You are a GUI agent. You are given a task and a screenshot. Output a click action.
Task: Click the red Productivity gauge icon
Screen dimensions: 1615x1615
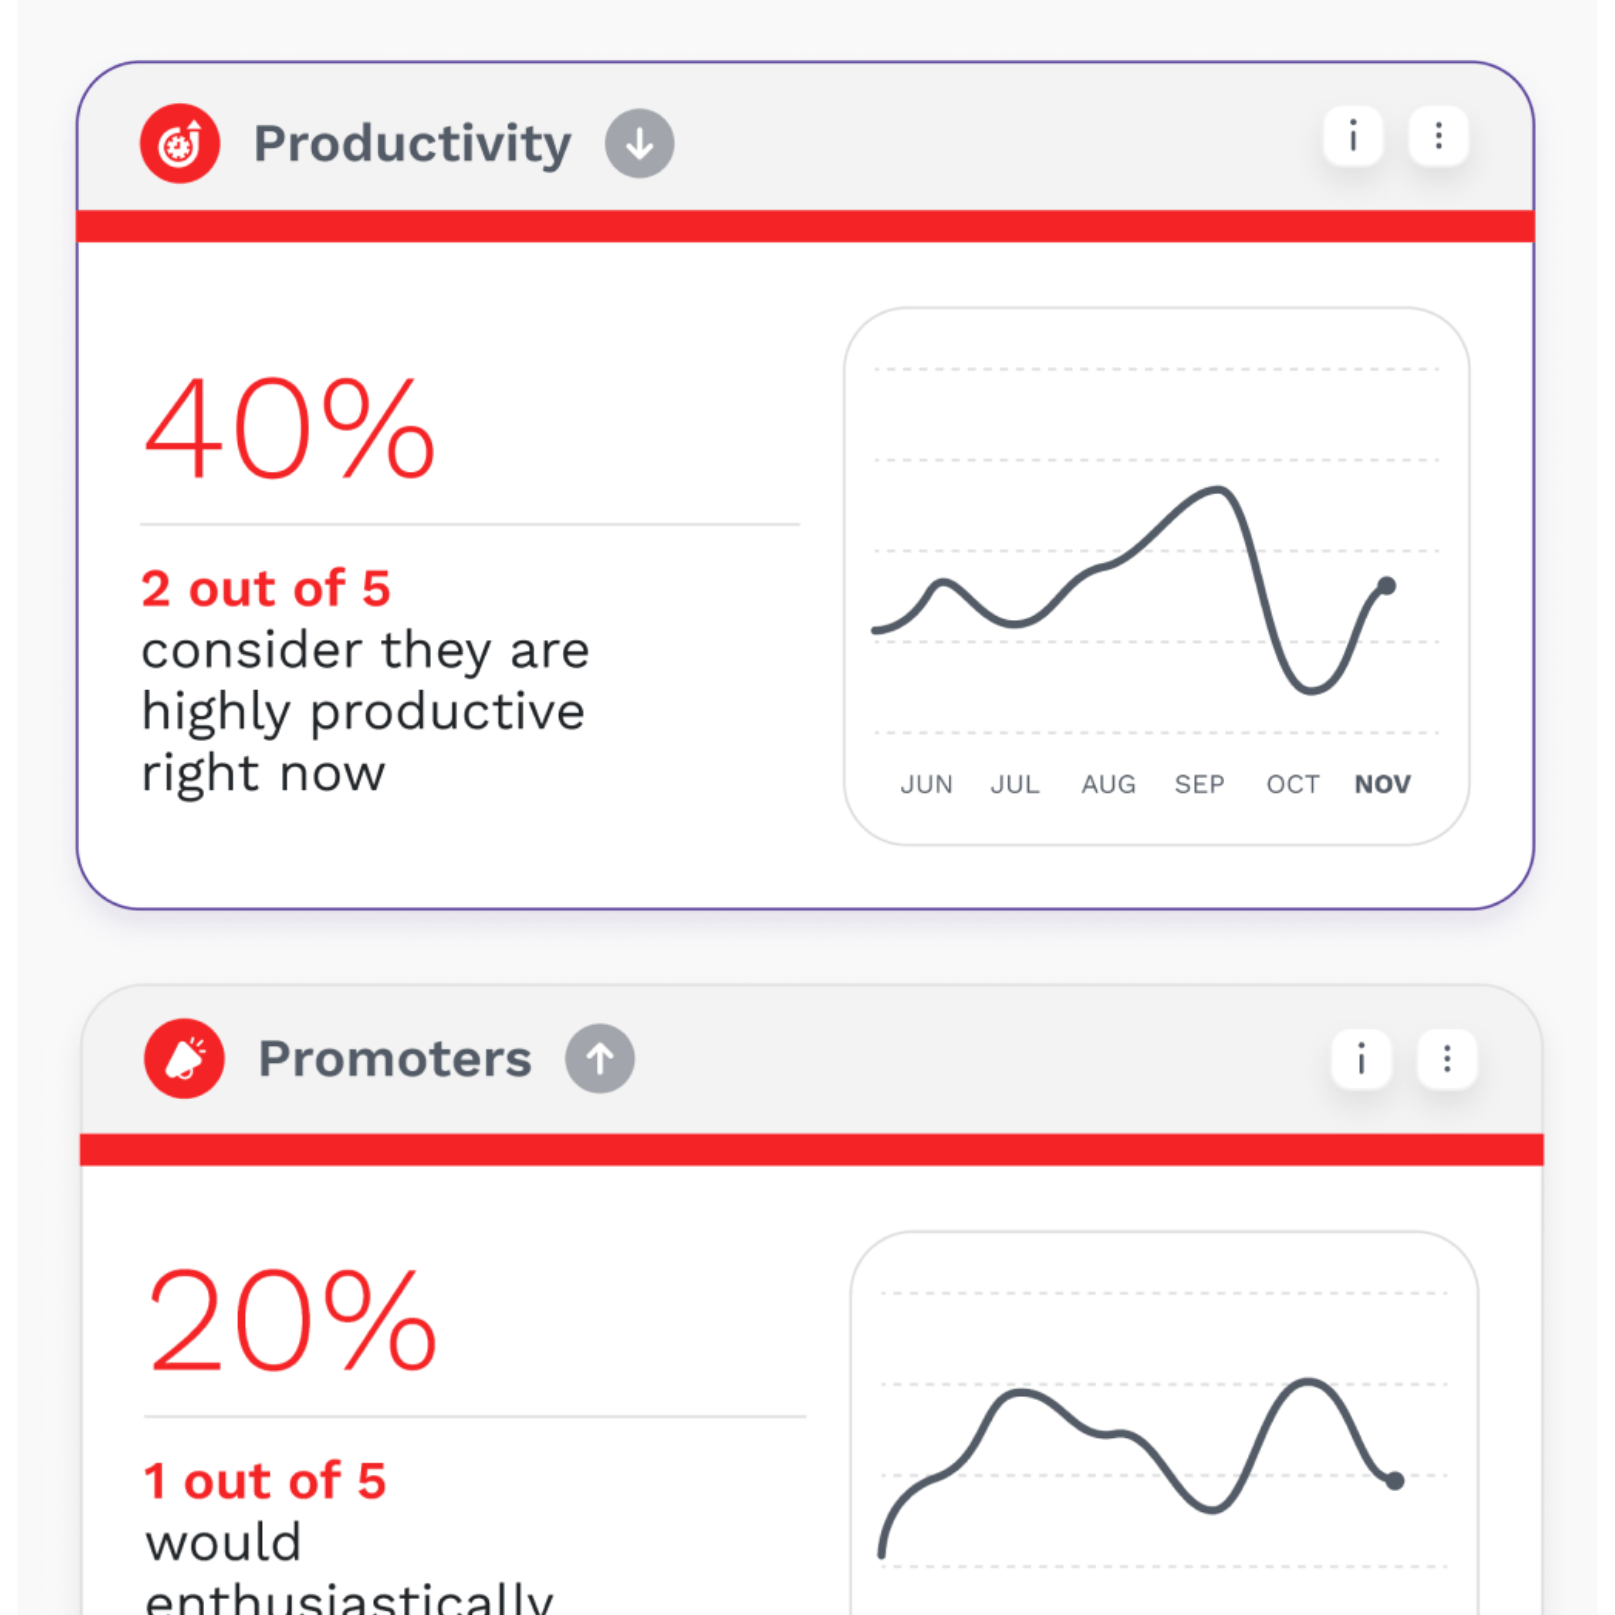[180, 144]
